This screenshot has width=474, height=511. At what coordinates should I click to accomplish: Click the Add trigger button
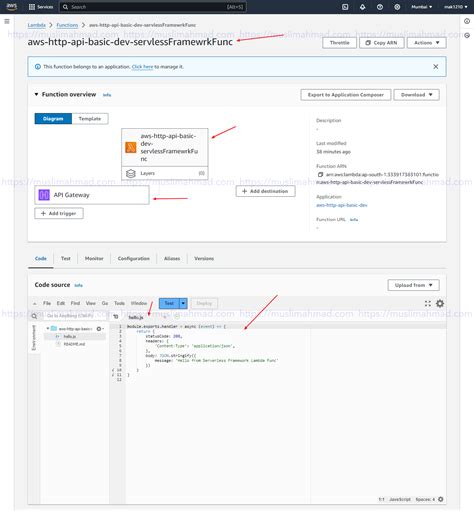pyautogui.click(x=59, y=213)
